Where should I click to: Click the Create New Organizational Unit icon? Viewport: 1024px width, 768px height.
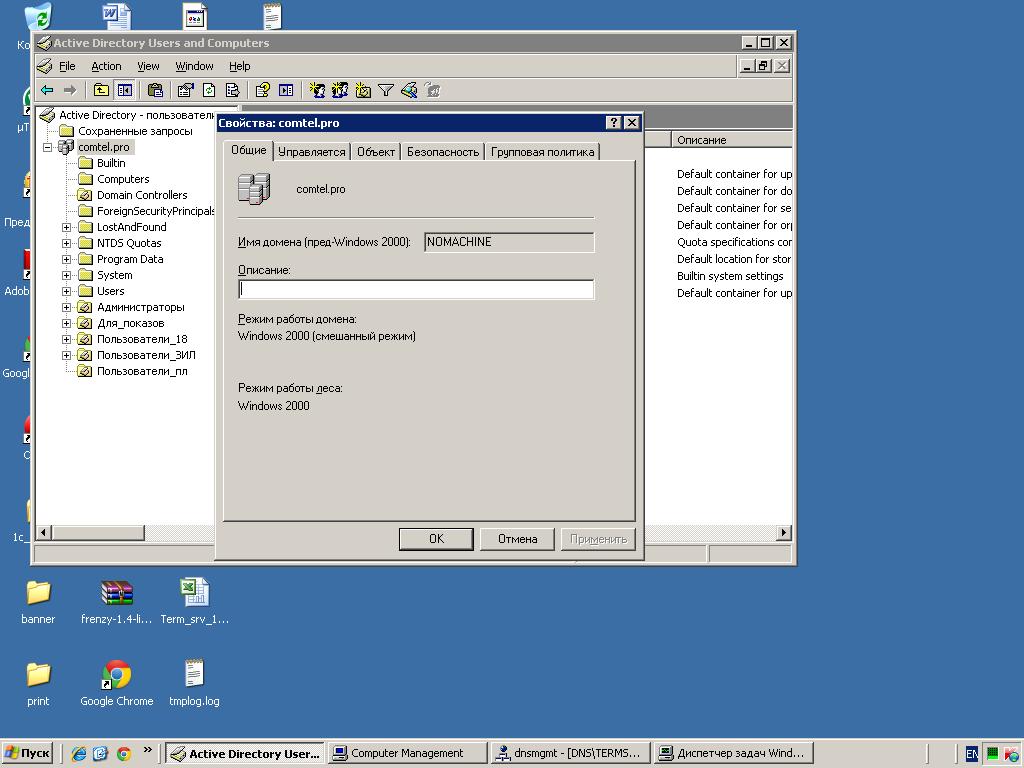coord(363,90)
